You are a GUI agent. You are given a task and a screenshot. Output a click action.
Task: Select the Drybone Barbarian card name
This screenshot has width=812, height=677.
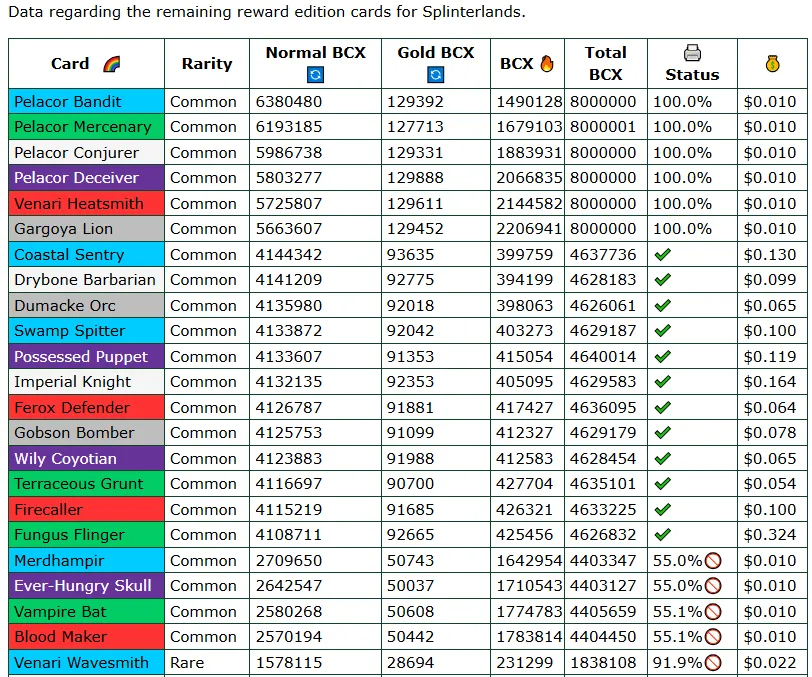click(84, 280)
